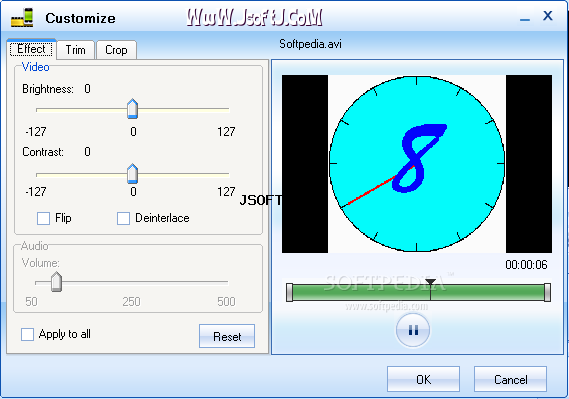Close the Customize window
The image size is (569, 399).
click(x=548, y=16)
